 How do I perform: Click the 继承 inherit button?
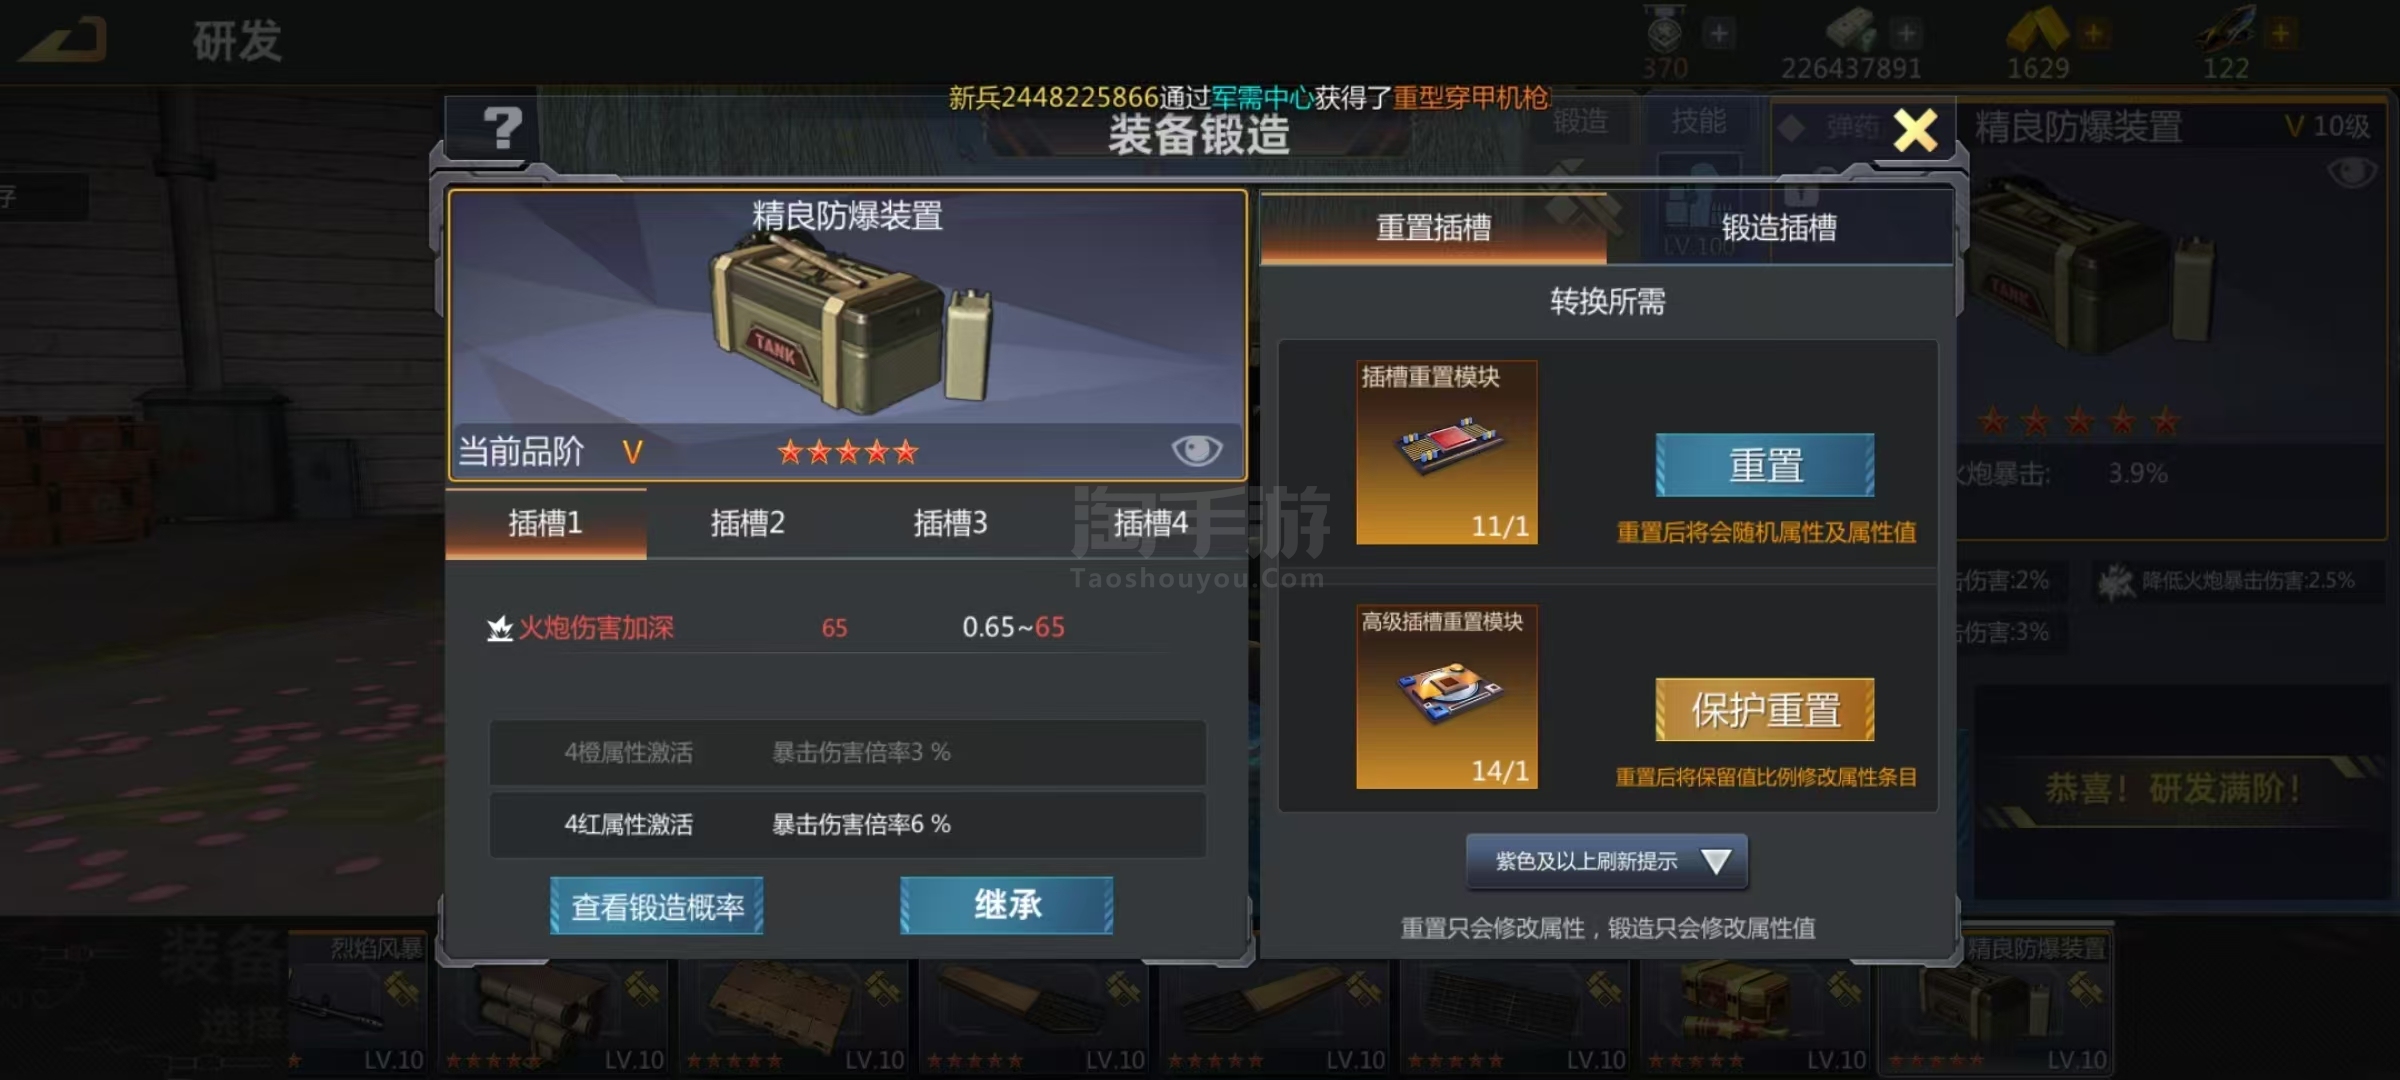tap(1007, 906)
